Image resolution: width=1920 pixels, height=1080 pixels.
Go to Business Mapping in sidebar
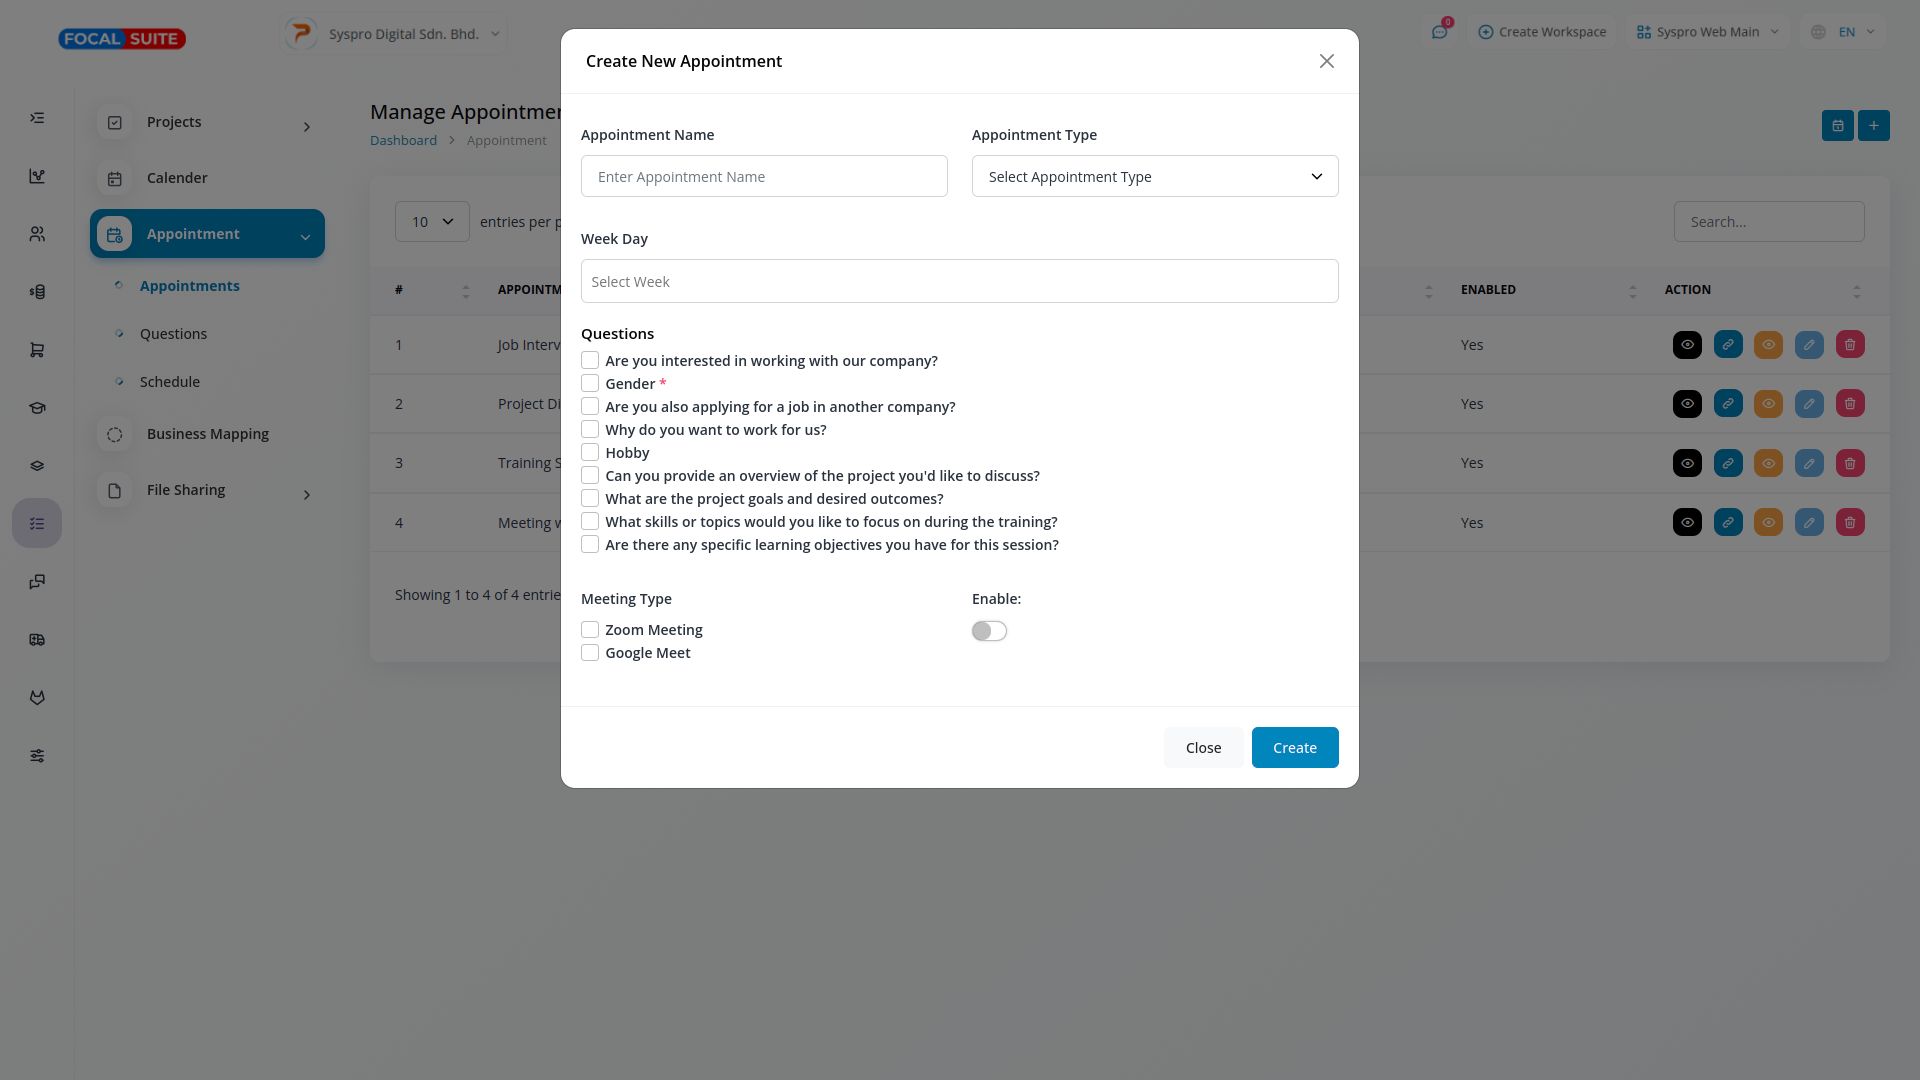pos(207,434)
